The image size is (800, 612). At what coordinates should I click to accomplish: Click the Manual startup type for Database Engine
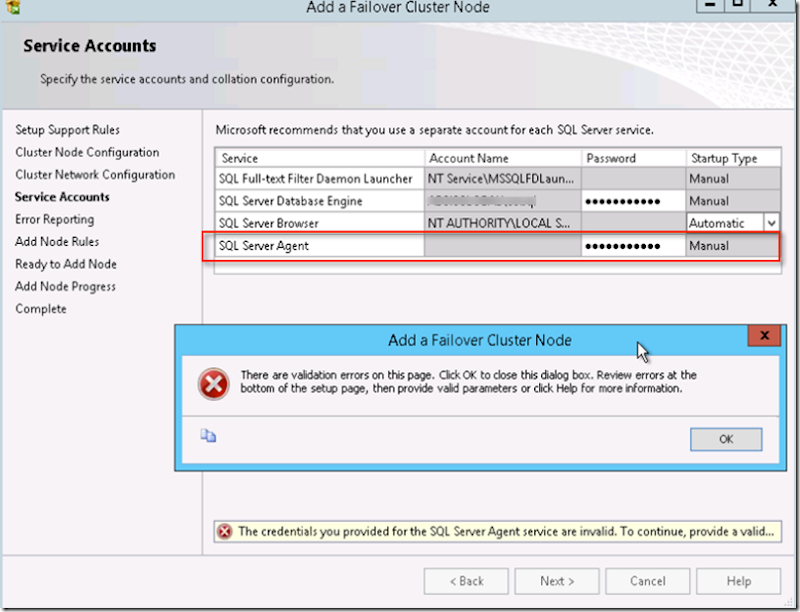733,201
